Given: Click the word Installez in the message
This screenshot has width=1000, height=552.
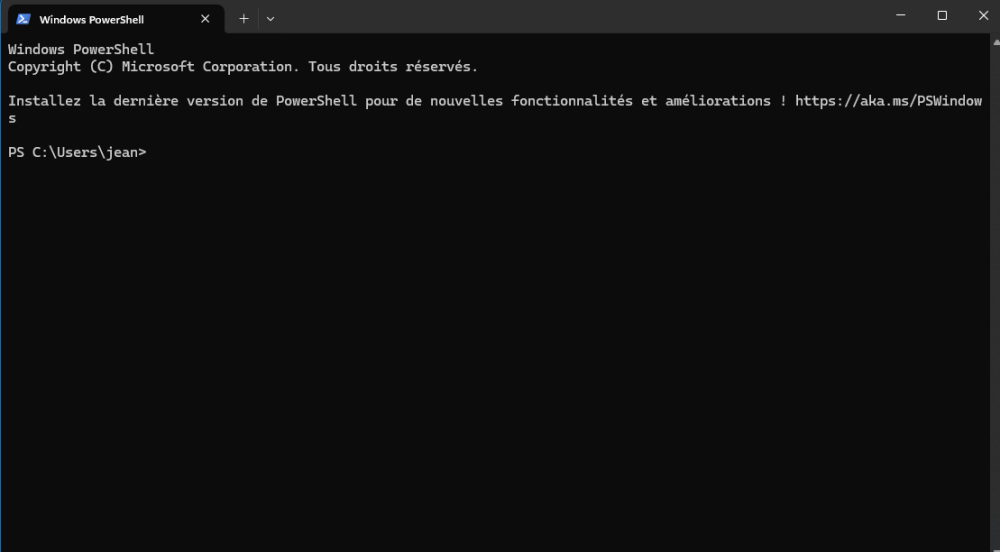Looking at the screenshot, I should (44, 101).
